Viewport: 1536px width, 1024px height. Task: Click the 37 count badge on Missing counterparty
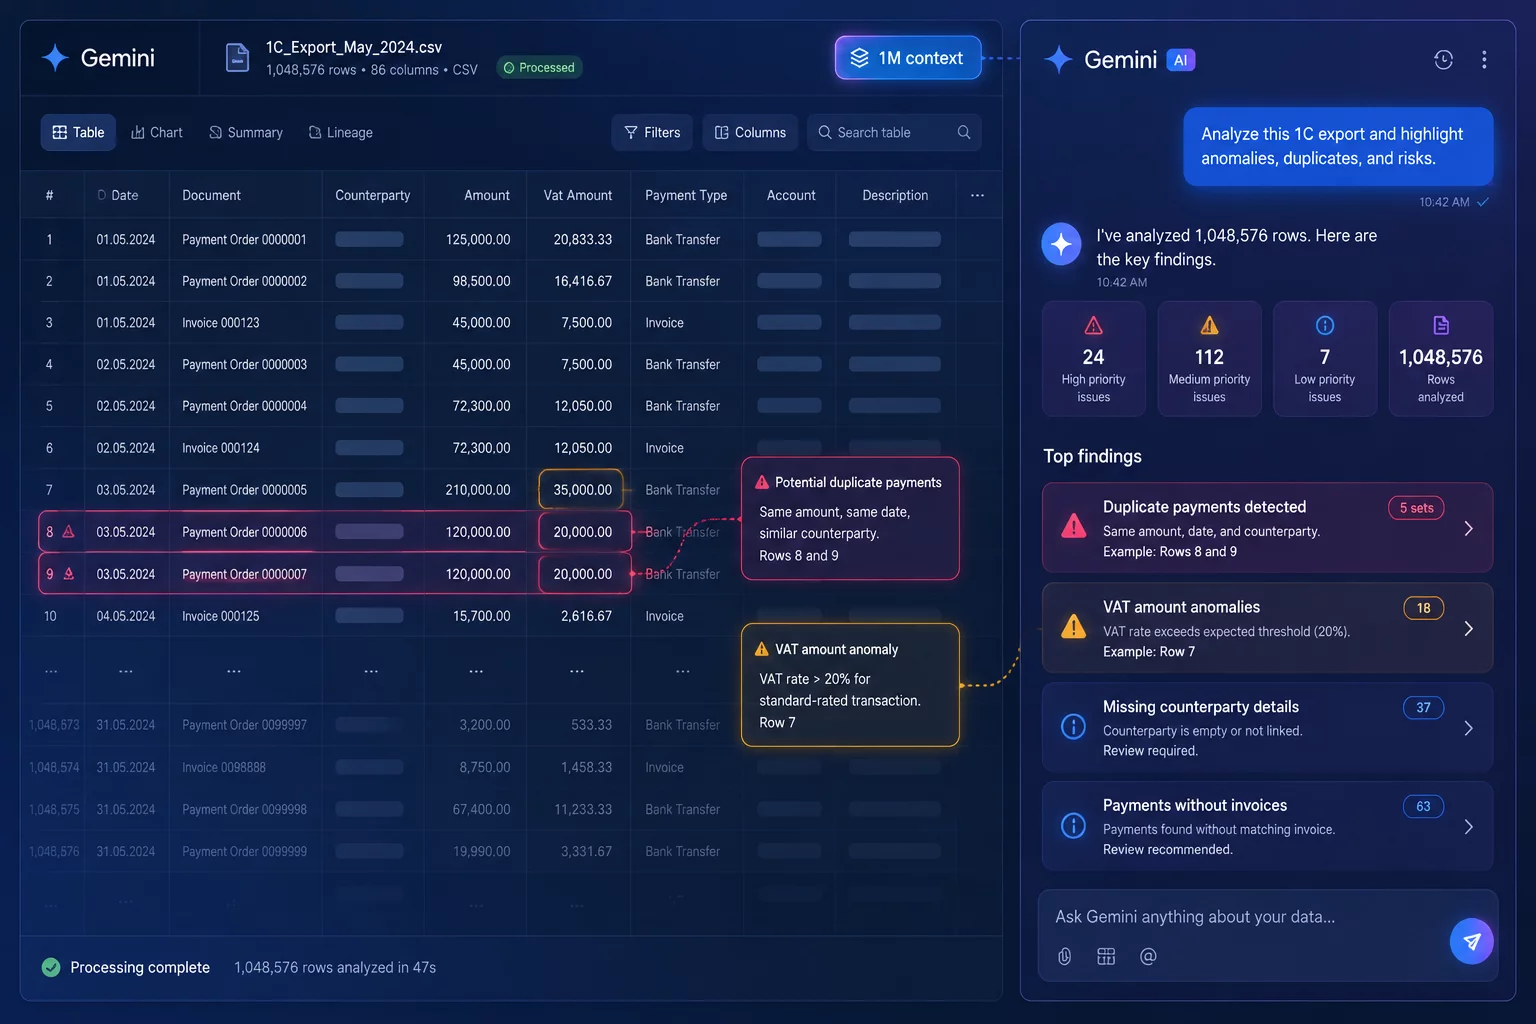tap(1424, 708)
